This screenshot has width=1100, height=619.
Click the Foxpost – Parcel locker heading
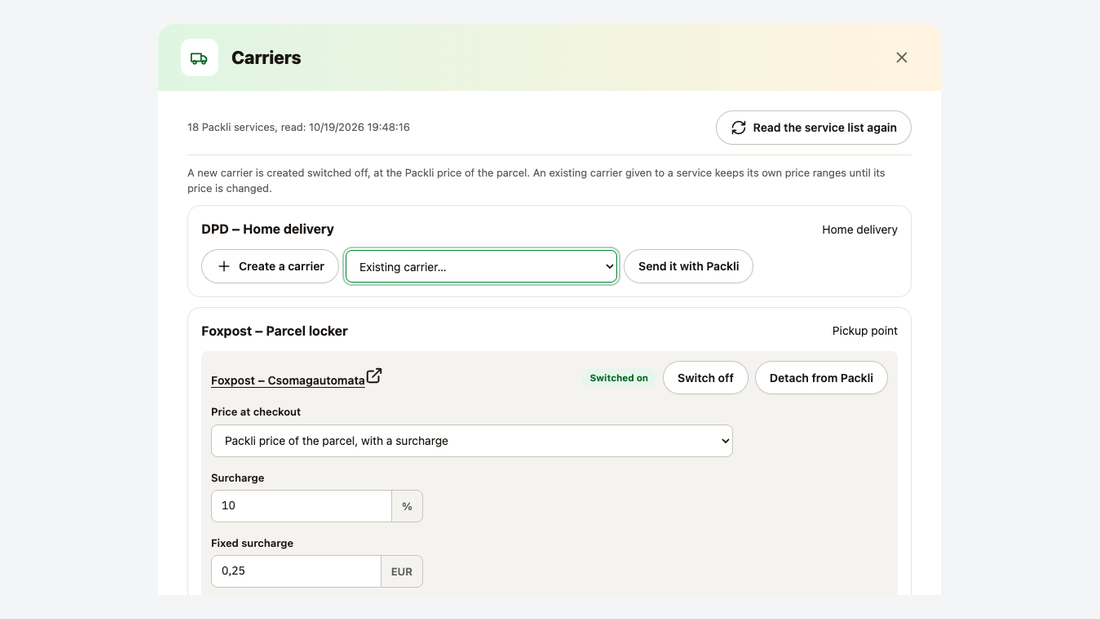(274, 331)
